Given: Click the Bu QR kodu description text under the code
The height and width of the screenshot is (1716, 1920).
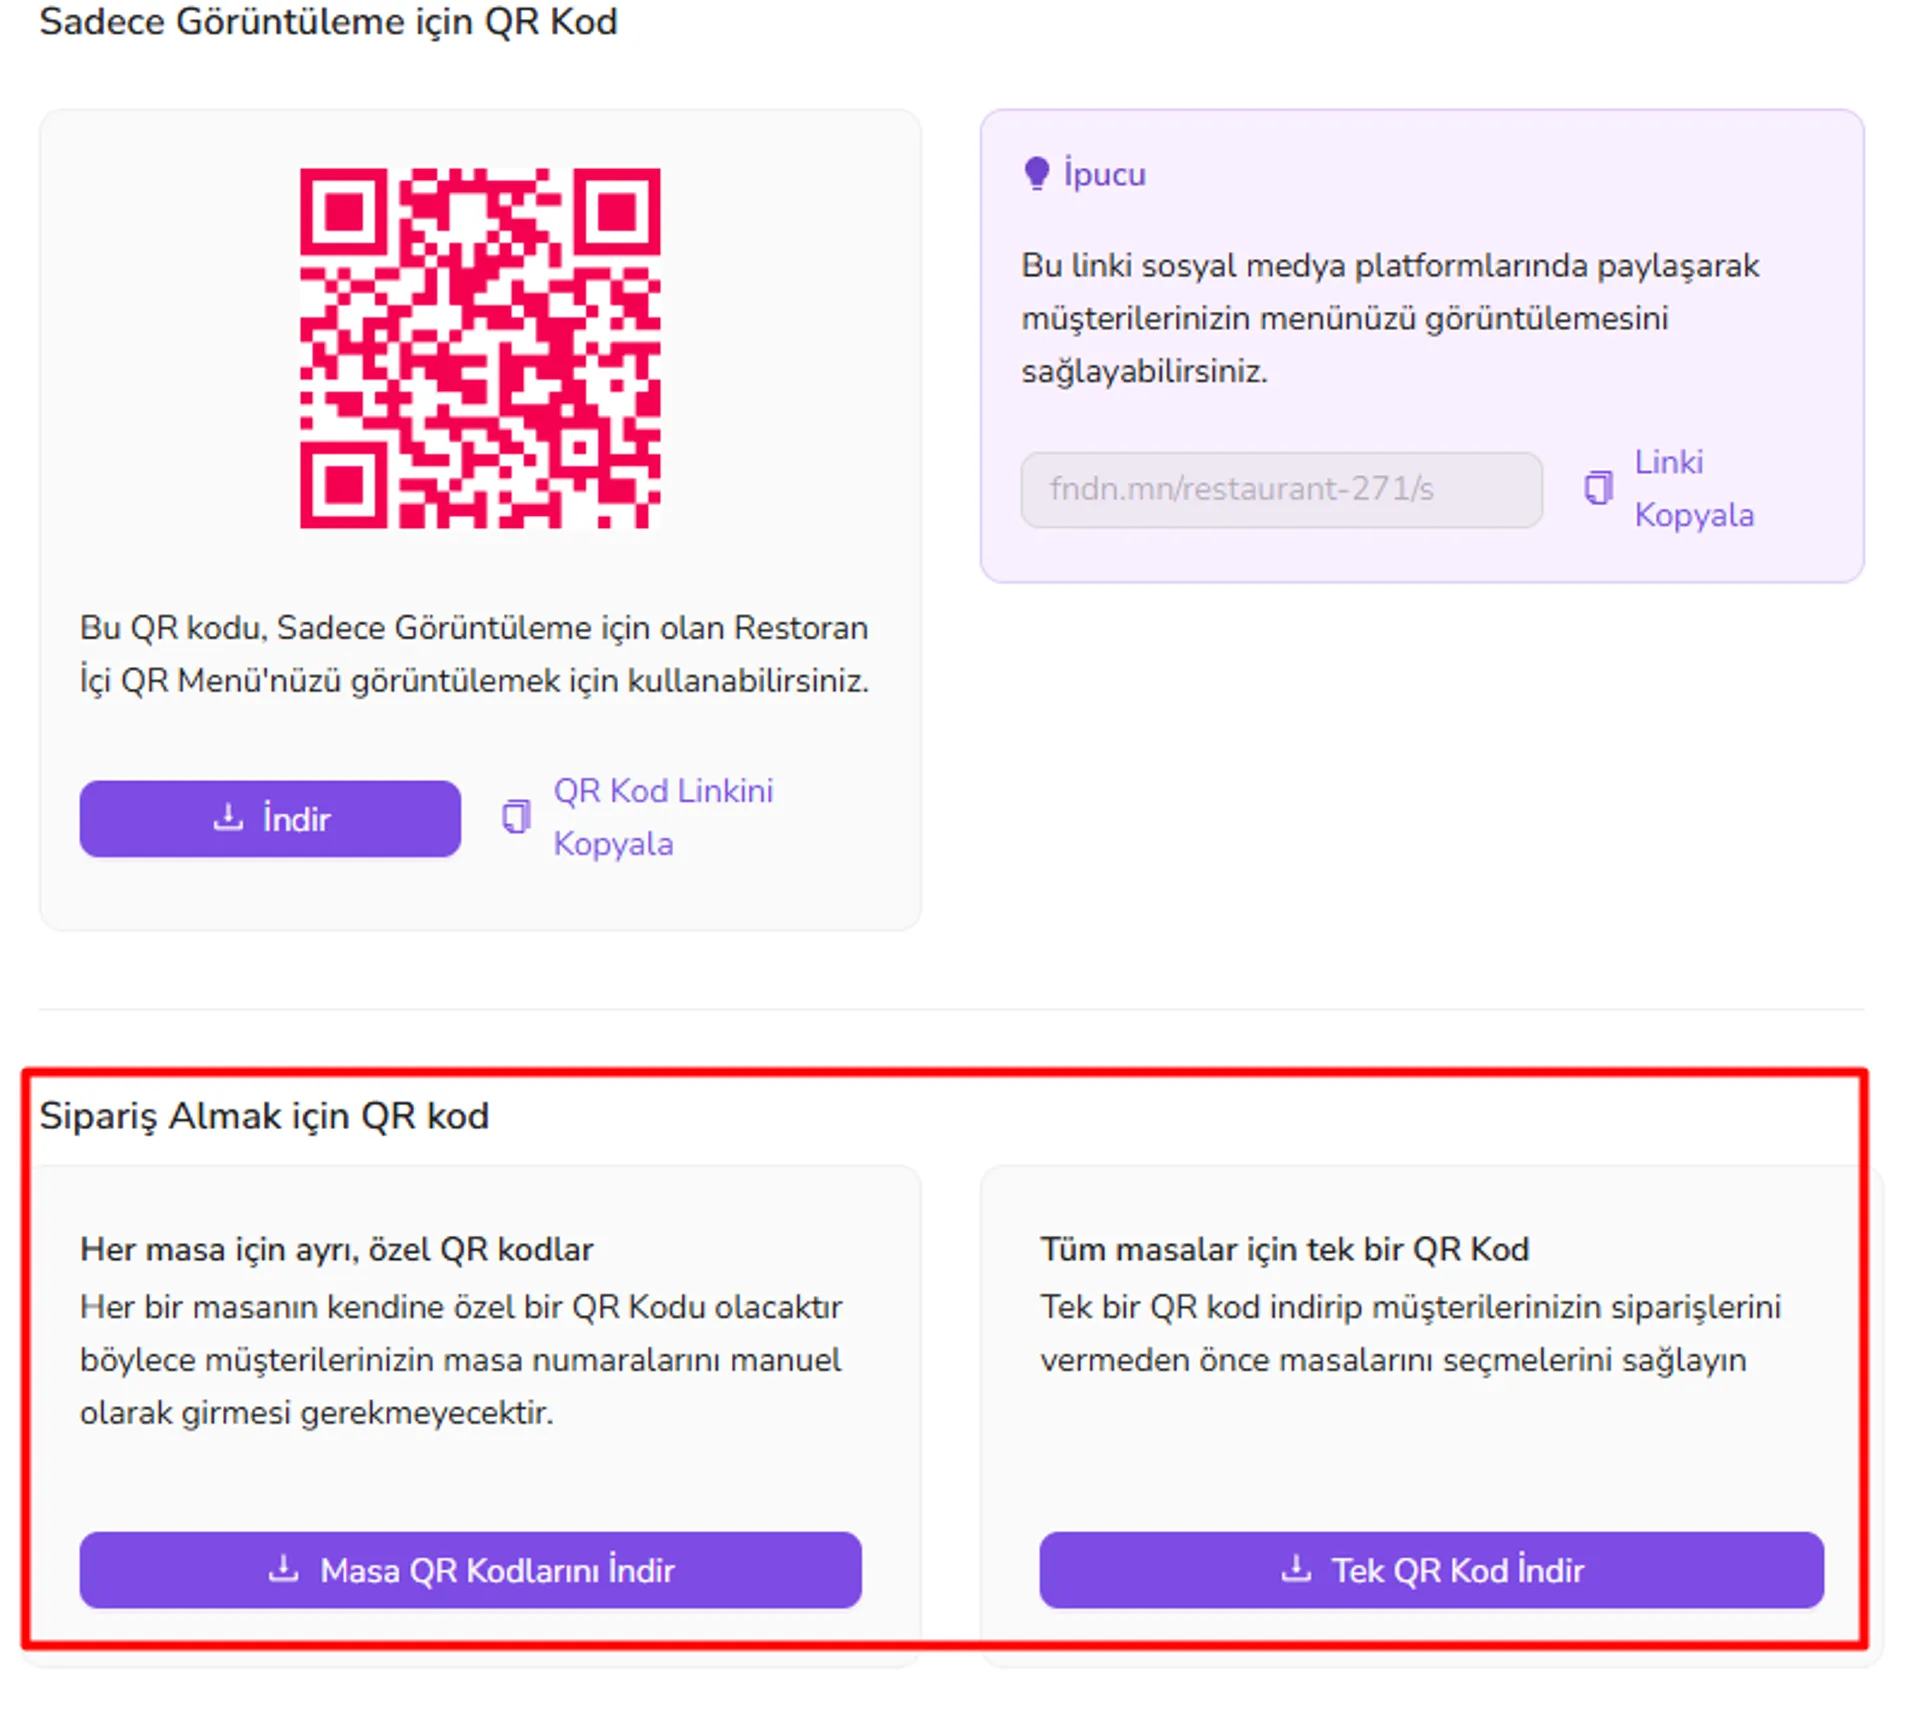Looking at the screenshot, I should coord(474,654).
